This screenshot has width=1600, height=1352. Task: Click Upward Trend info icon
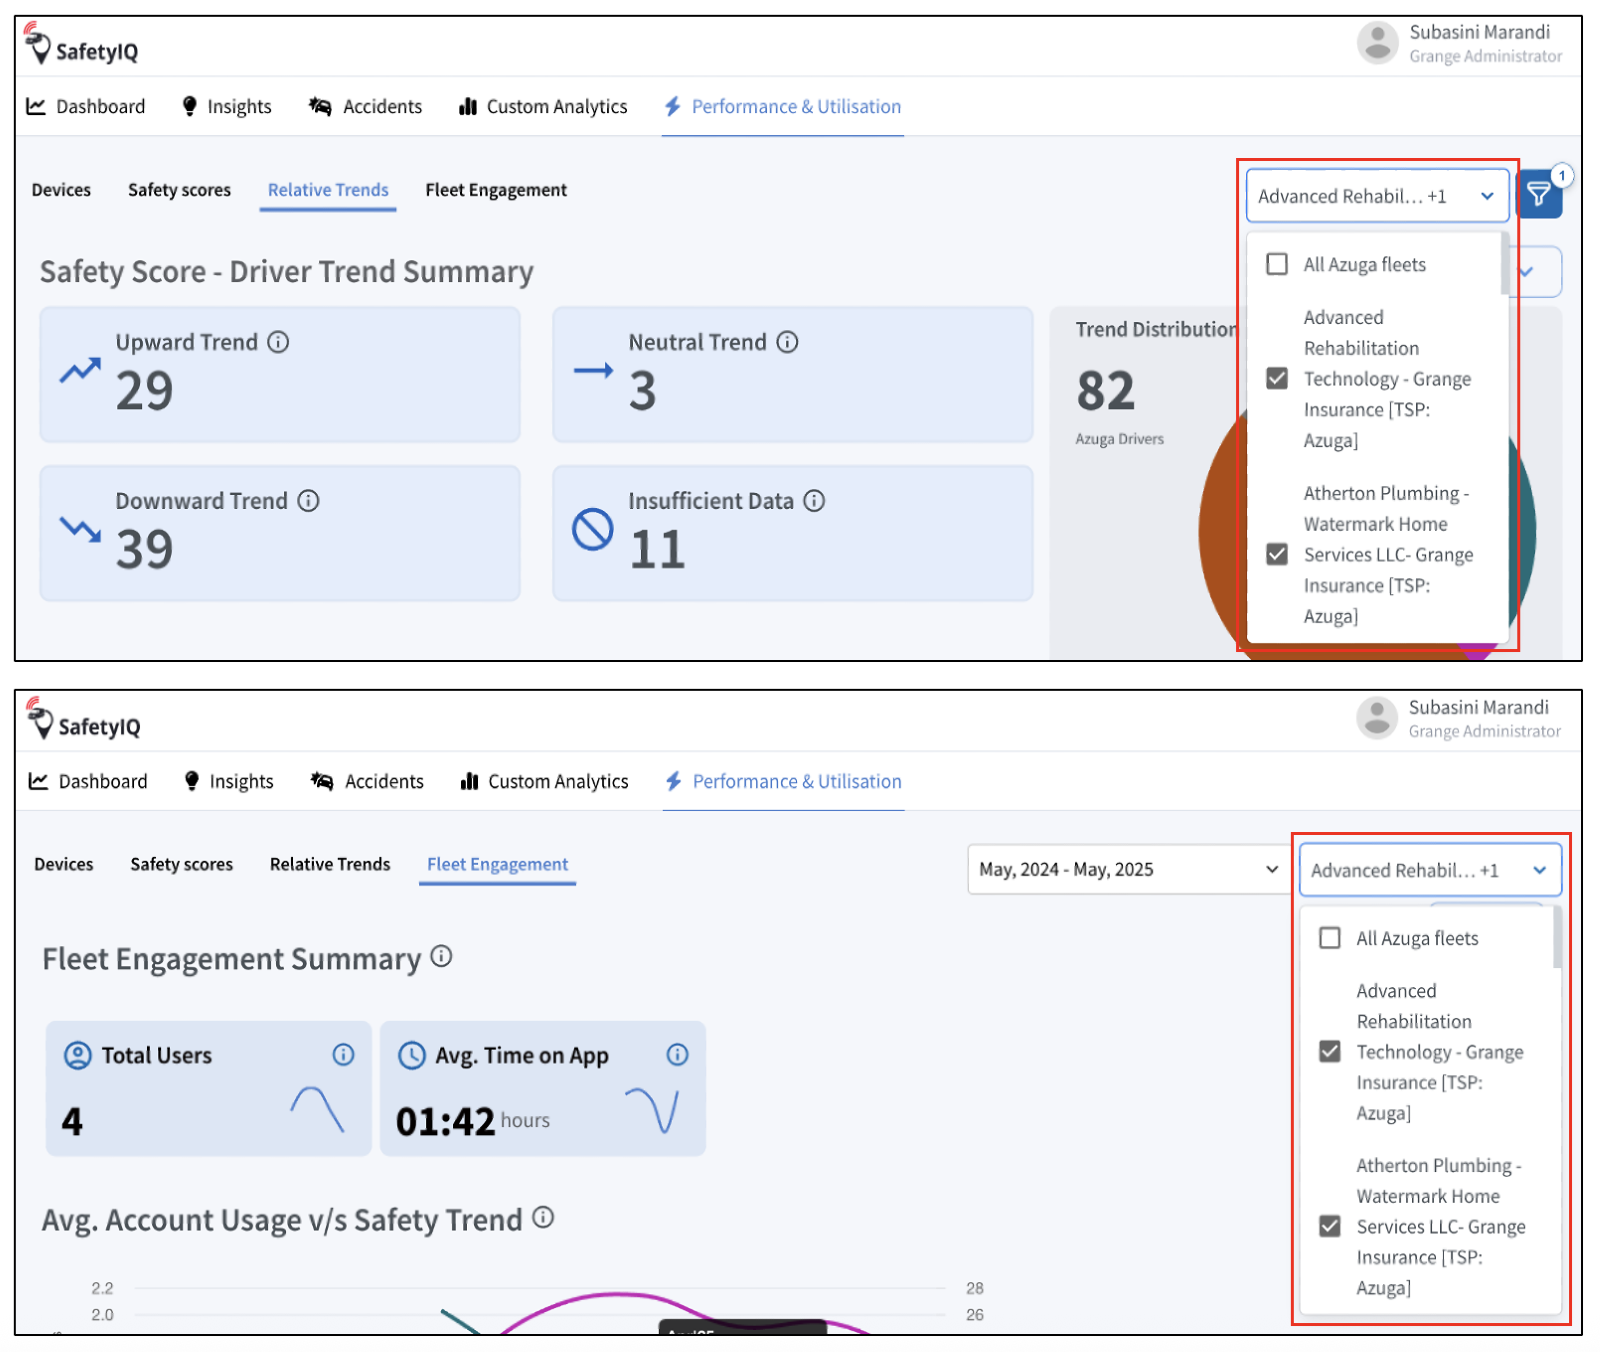tap(278, 342)
